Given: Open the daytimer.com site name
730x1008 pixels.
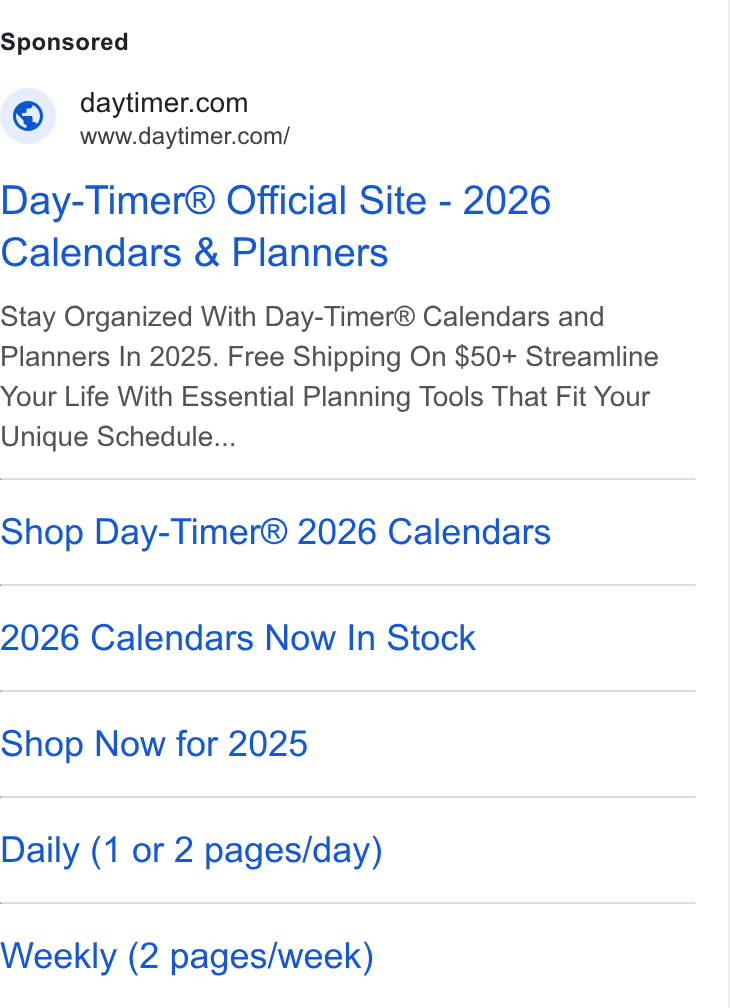Looking at the screenshot, I should [x=164, y=103].
